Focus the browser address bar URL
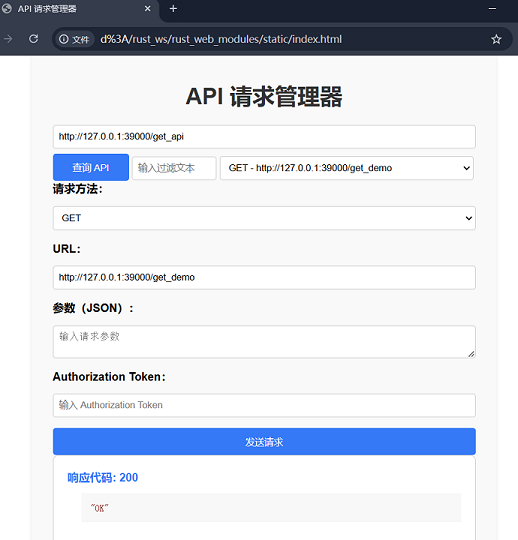Screen dimensions: 518x540 point(221,39)
